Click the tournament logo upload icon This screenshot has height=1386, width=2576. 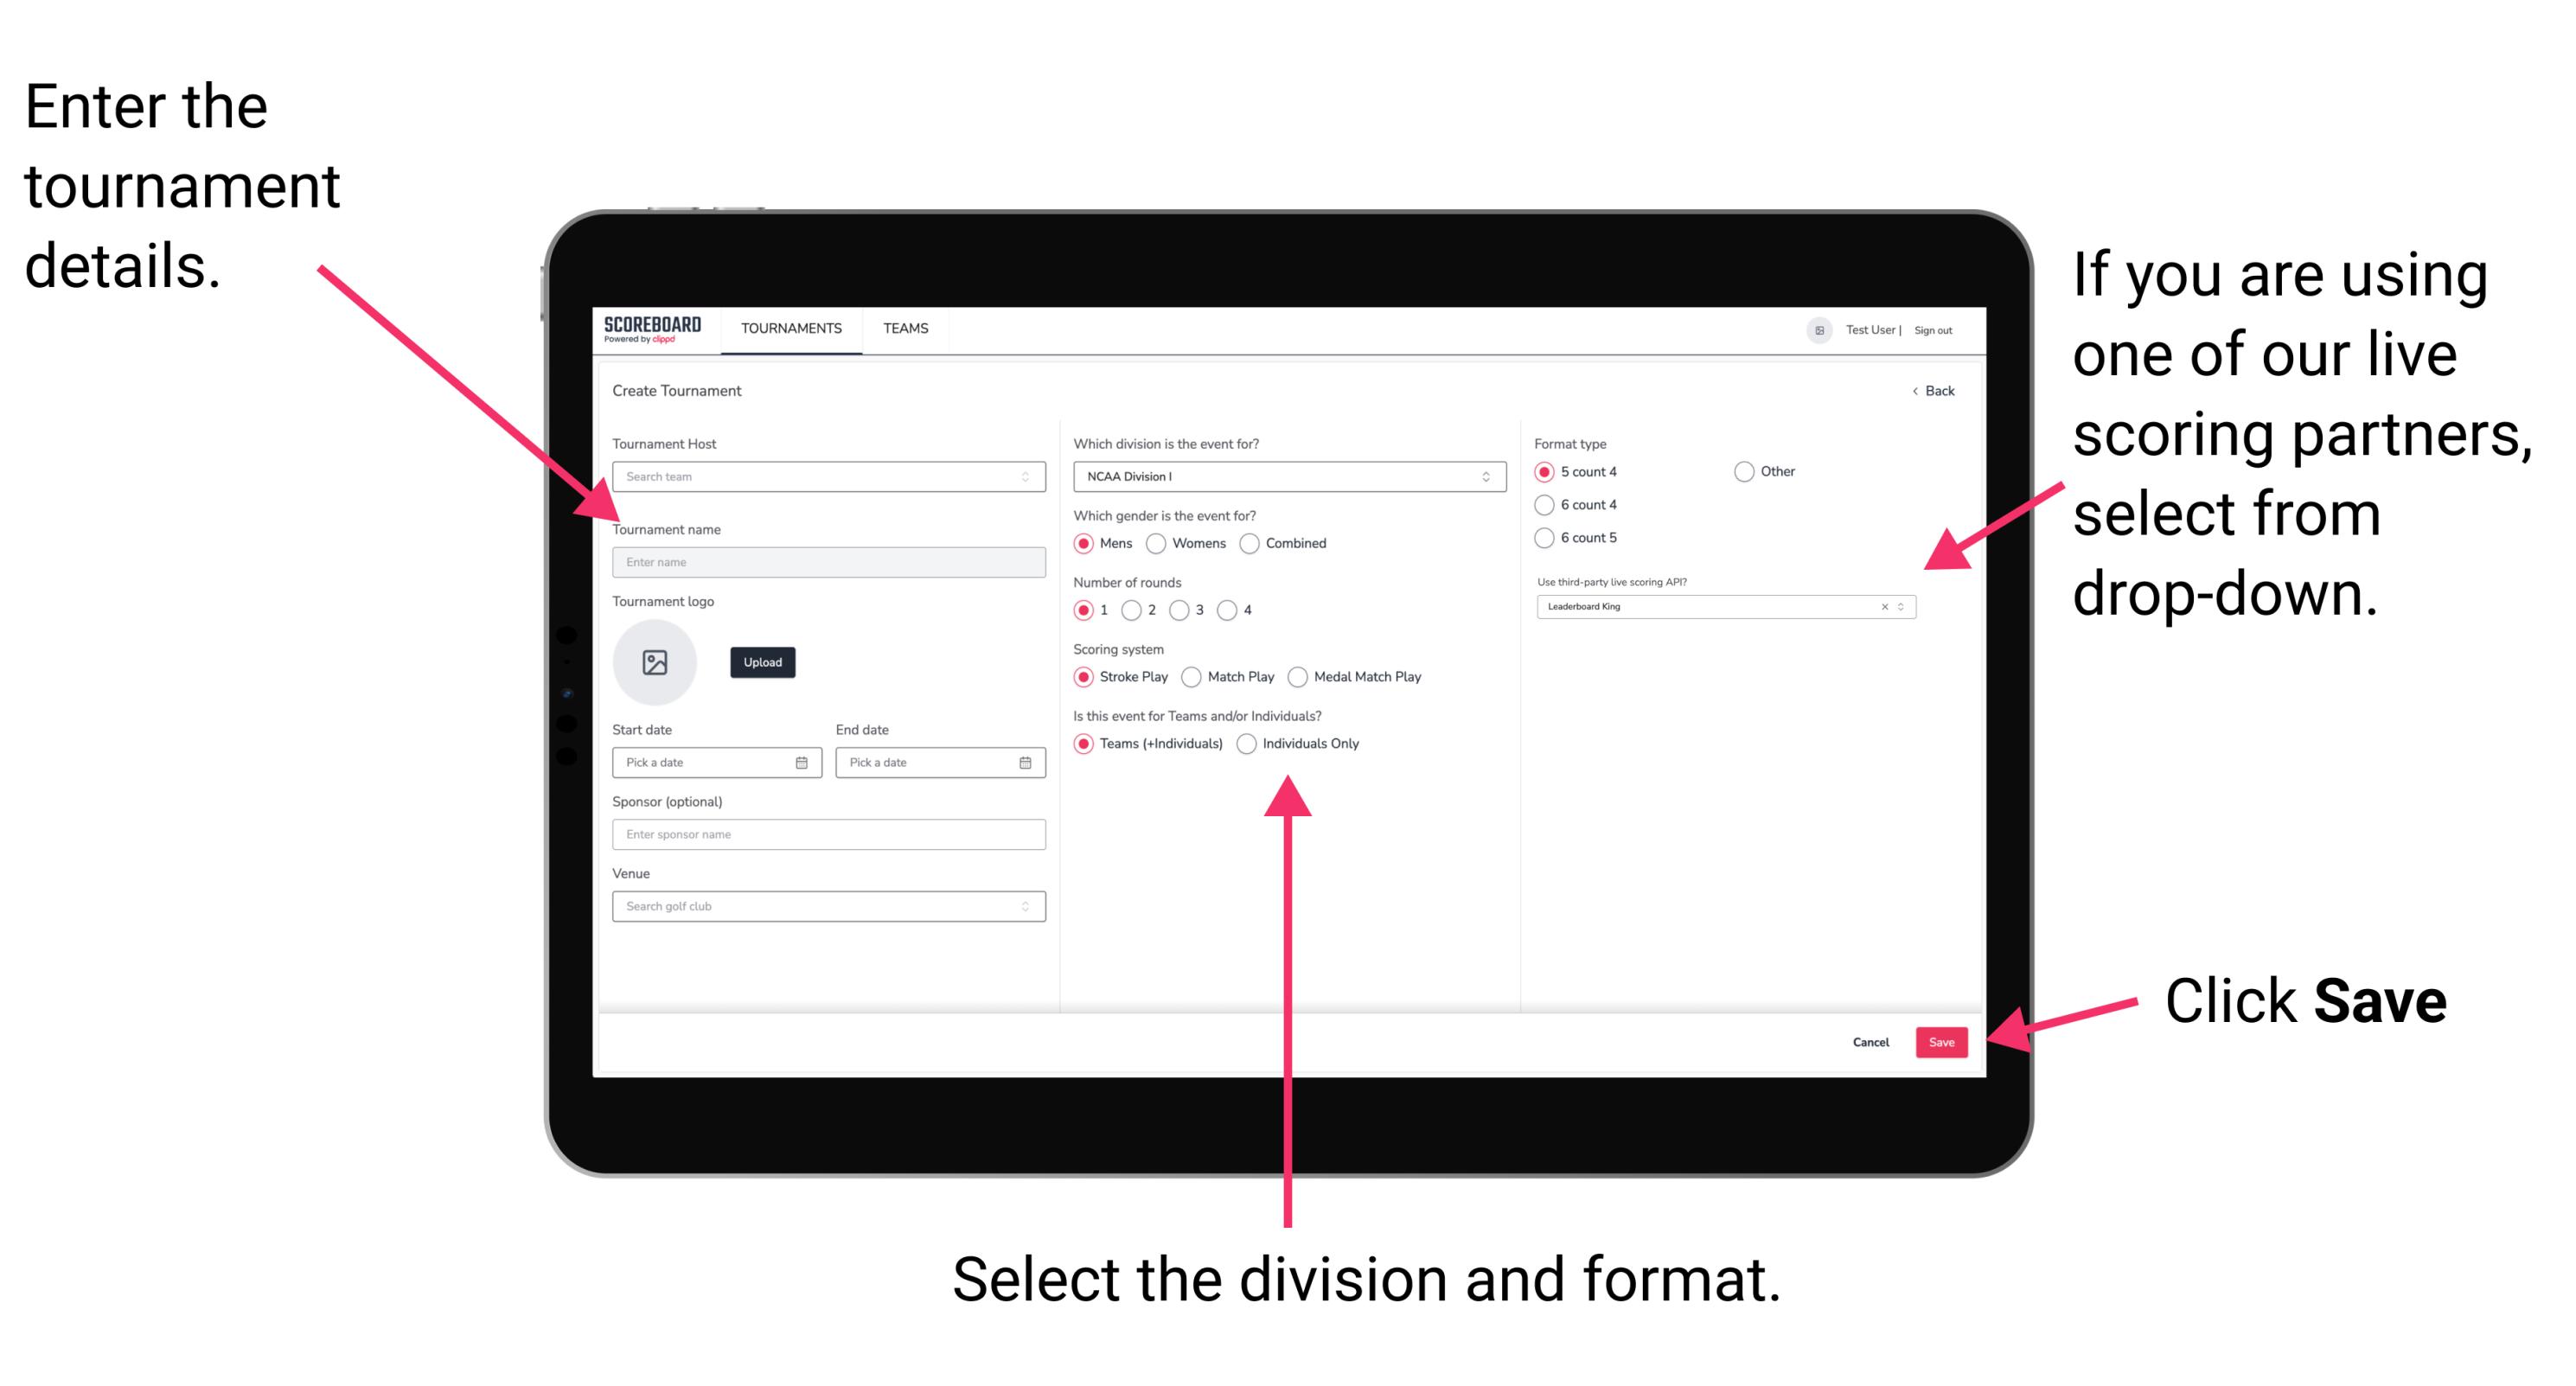tap(655, 661)
